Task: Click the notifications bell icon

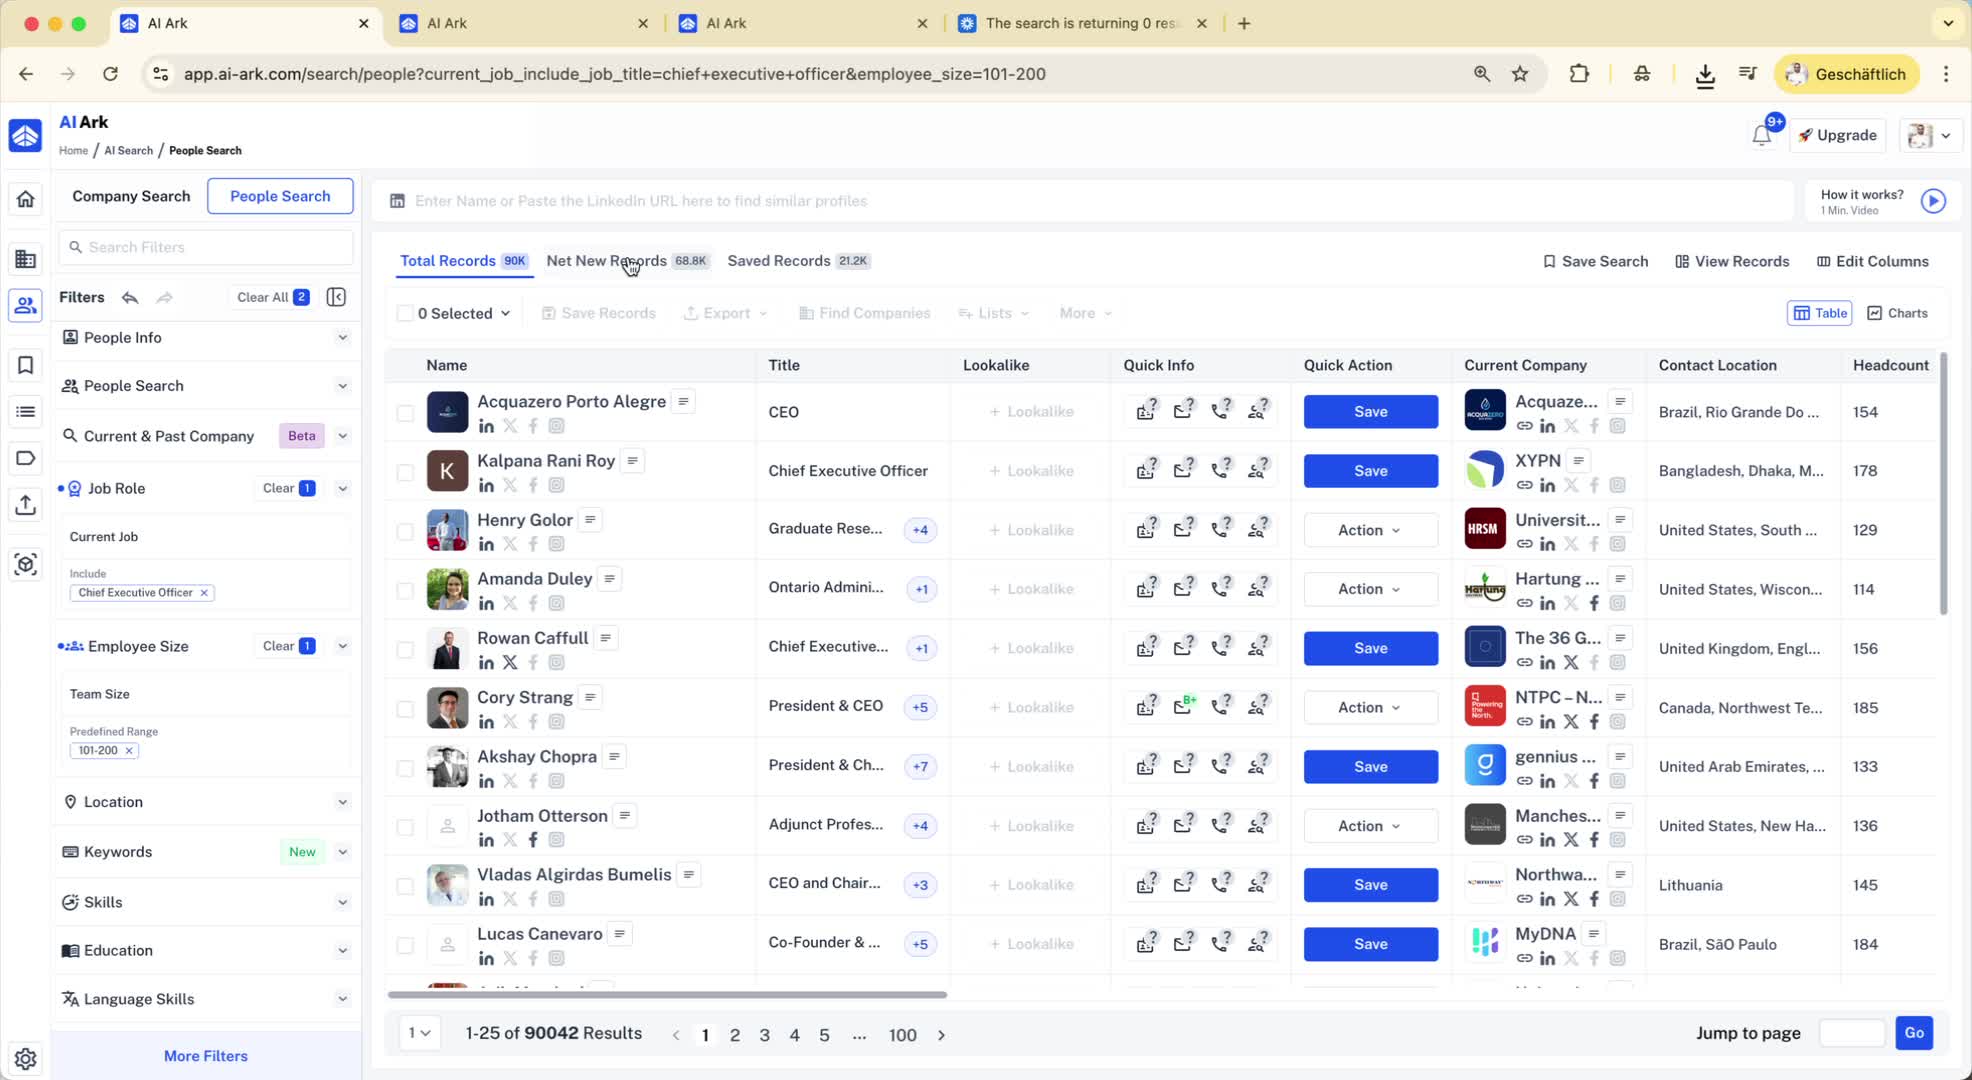Action: [1761, 136]
